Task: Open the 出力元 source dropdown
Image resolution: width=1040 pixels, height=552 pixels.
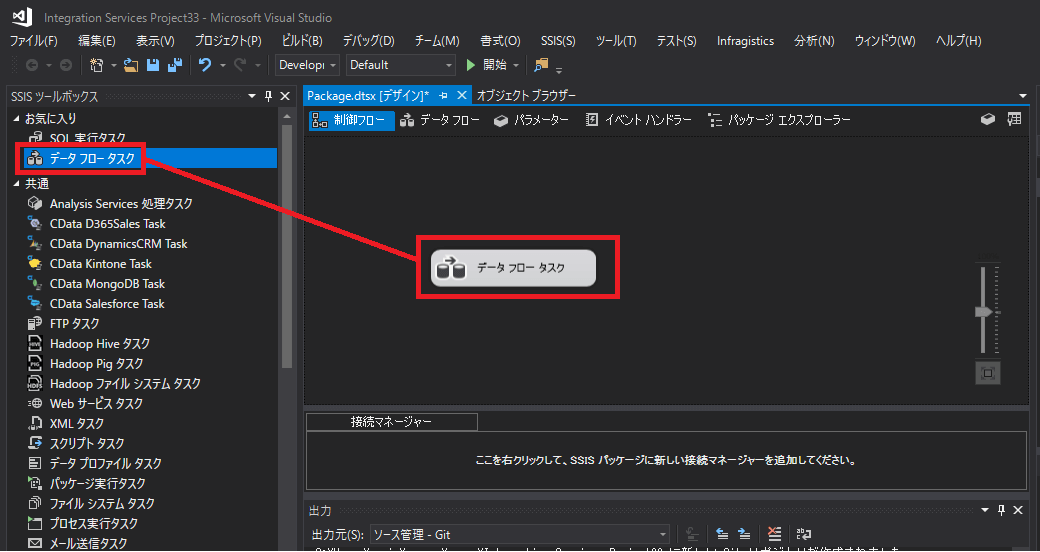Action: pos(519,535)
